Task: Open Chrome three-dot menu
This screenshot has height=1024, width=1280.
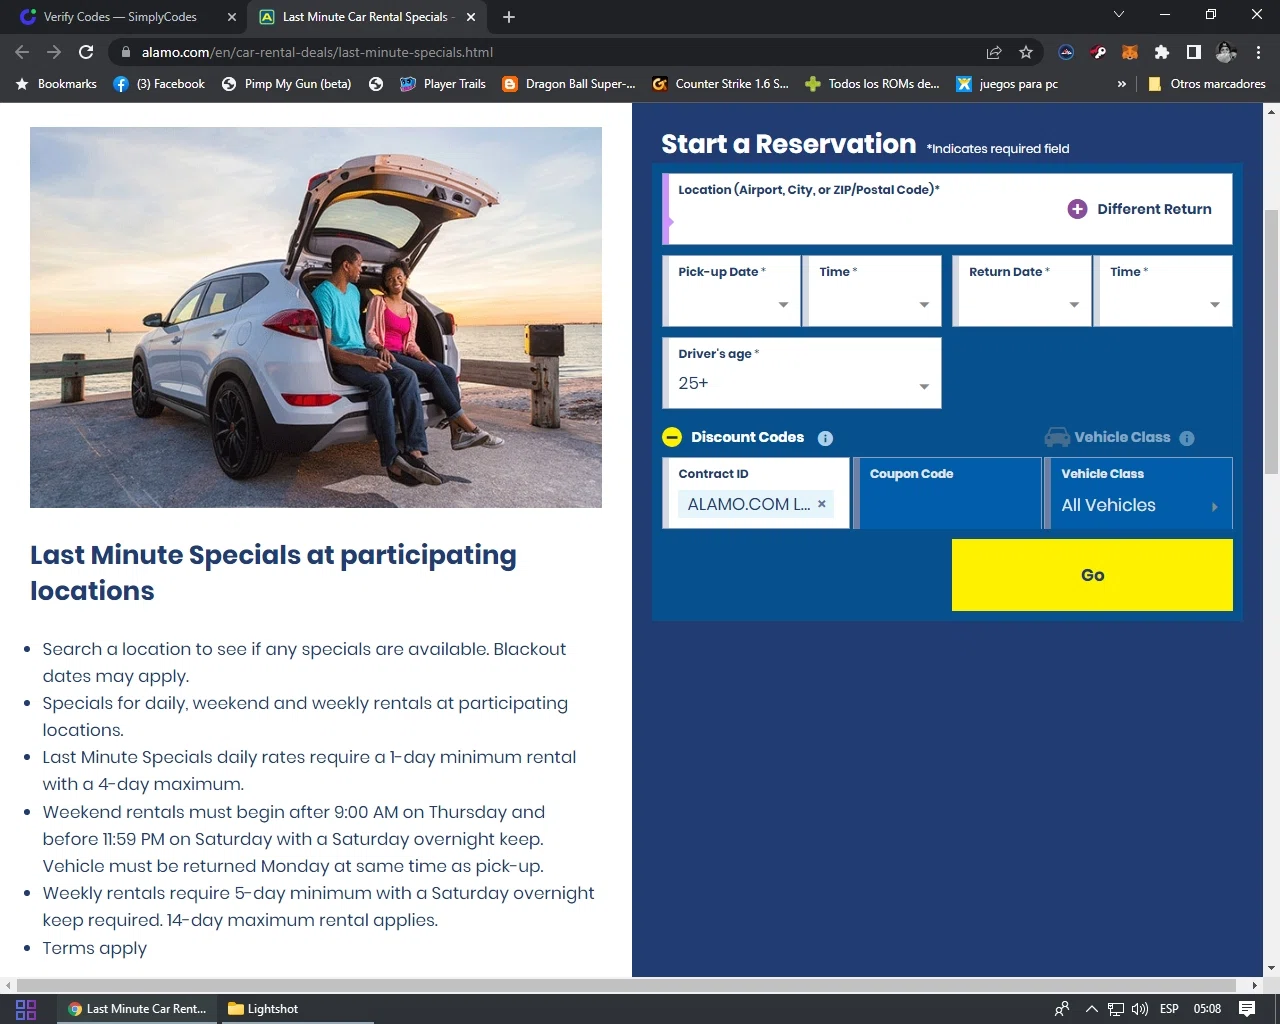Action: [1258, 52]
